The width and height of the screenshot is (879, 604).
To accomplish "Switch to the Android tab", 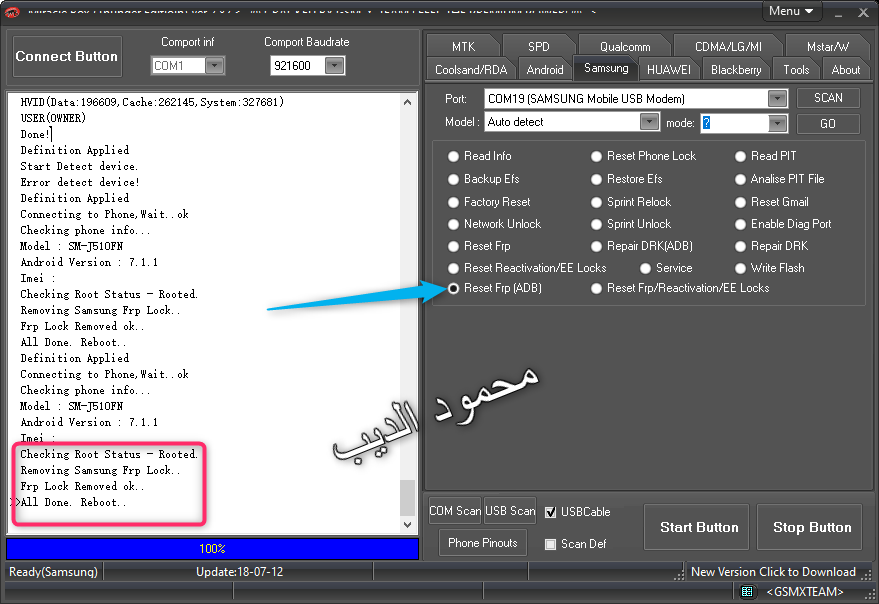I will [544, 70].
